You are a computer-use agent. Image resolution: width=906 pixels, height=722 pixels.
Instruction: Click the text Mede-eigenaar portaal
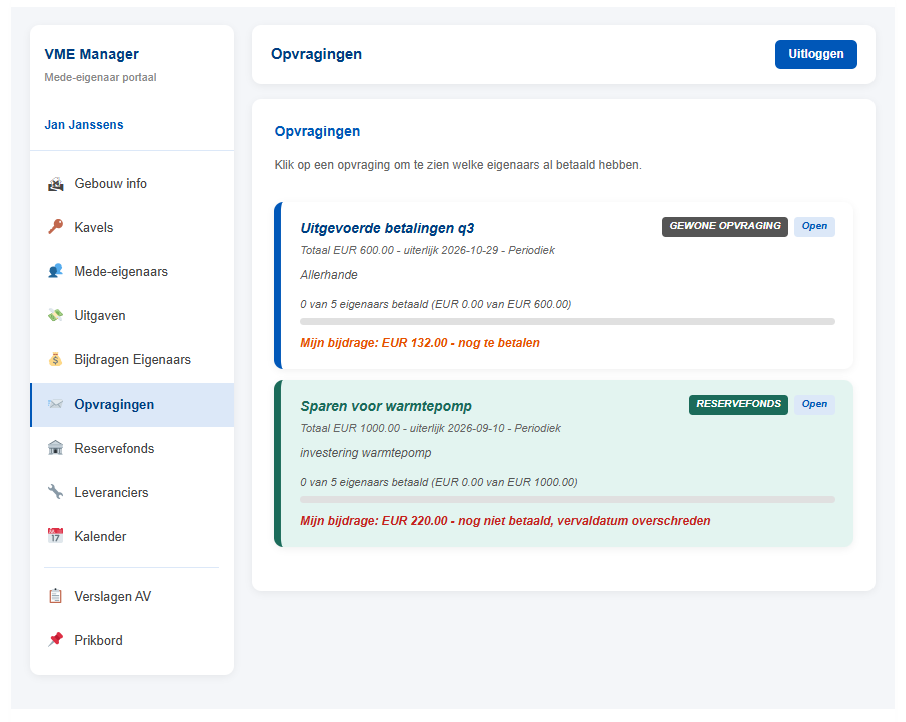[x=100, y=77]
